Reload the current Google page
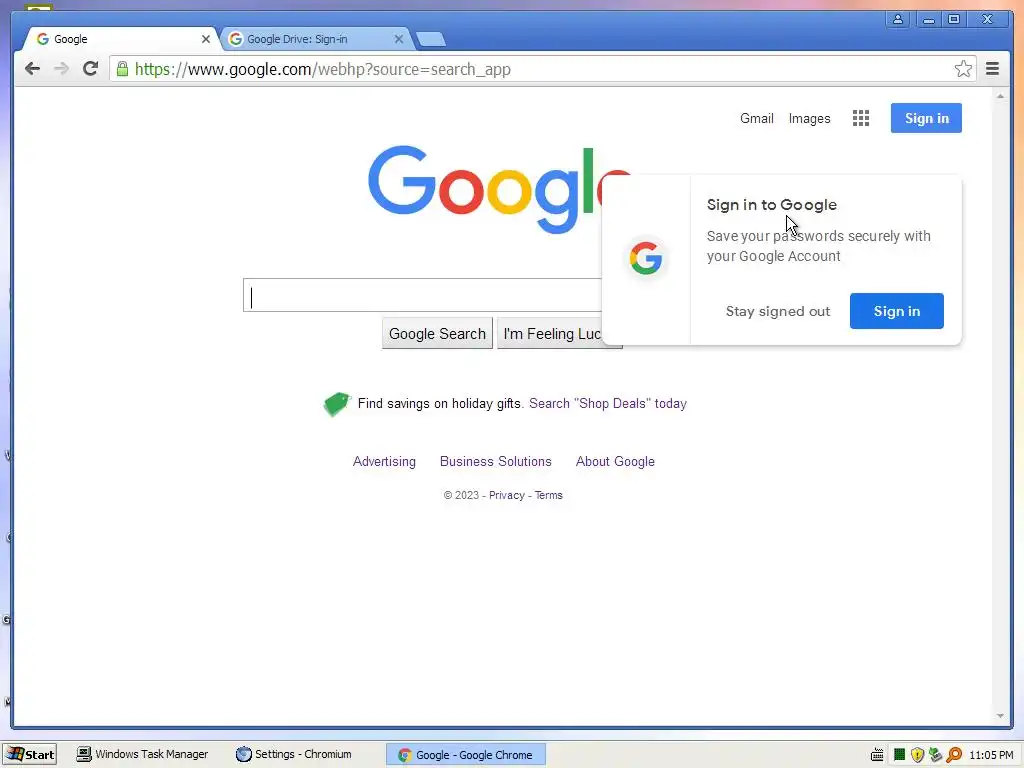The height and width of the screenshot is (768, 1024). (91, 69)
